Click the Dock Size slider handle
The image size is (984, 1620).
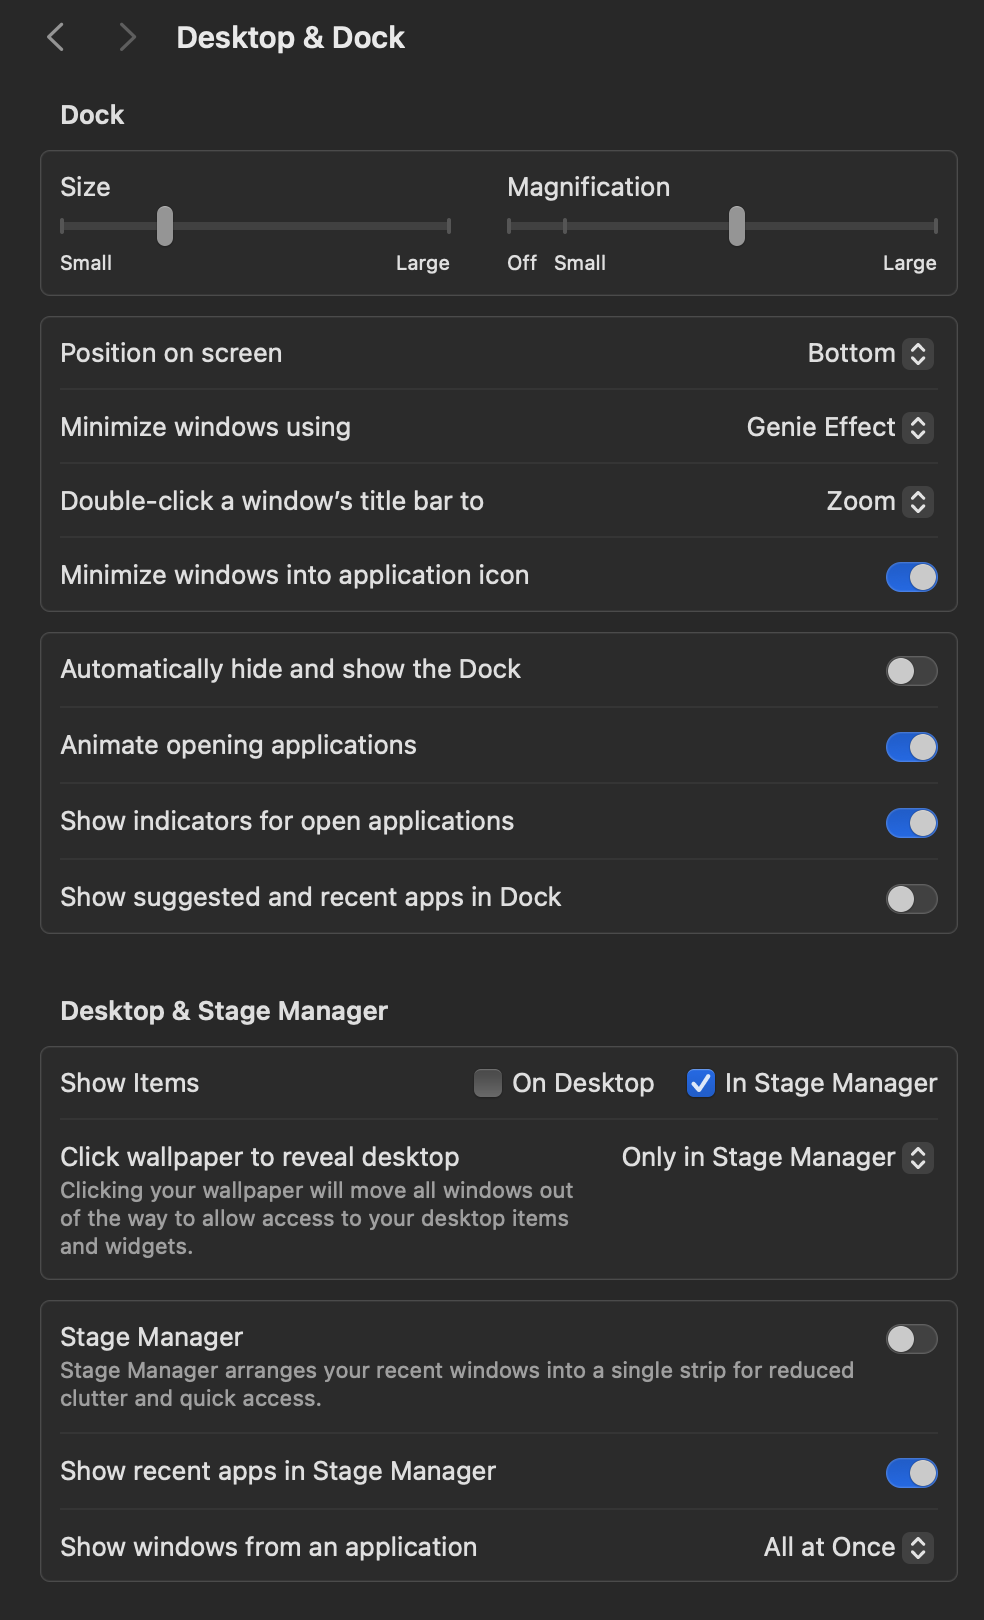(x=165, y=226)
